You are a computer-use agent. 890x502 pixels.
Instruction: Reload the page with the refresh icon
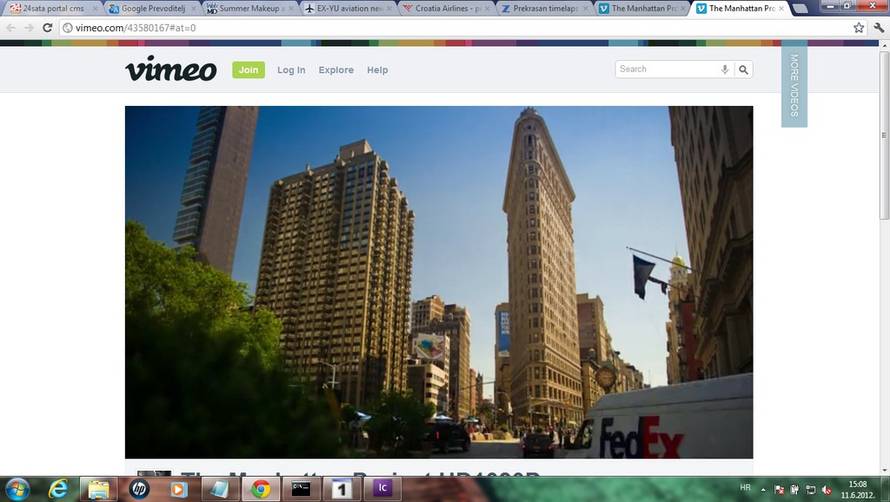coord(48,27)
